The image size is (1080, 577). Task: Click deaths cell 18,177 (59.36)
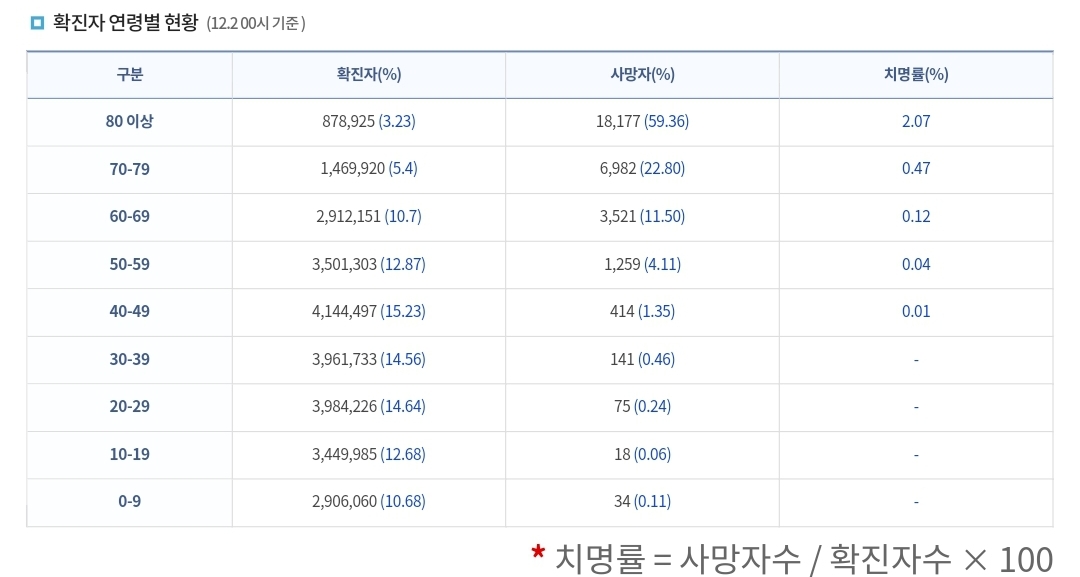[642, 121]
